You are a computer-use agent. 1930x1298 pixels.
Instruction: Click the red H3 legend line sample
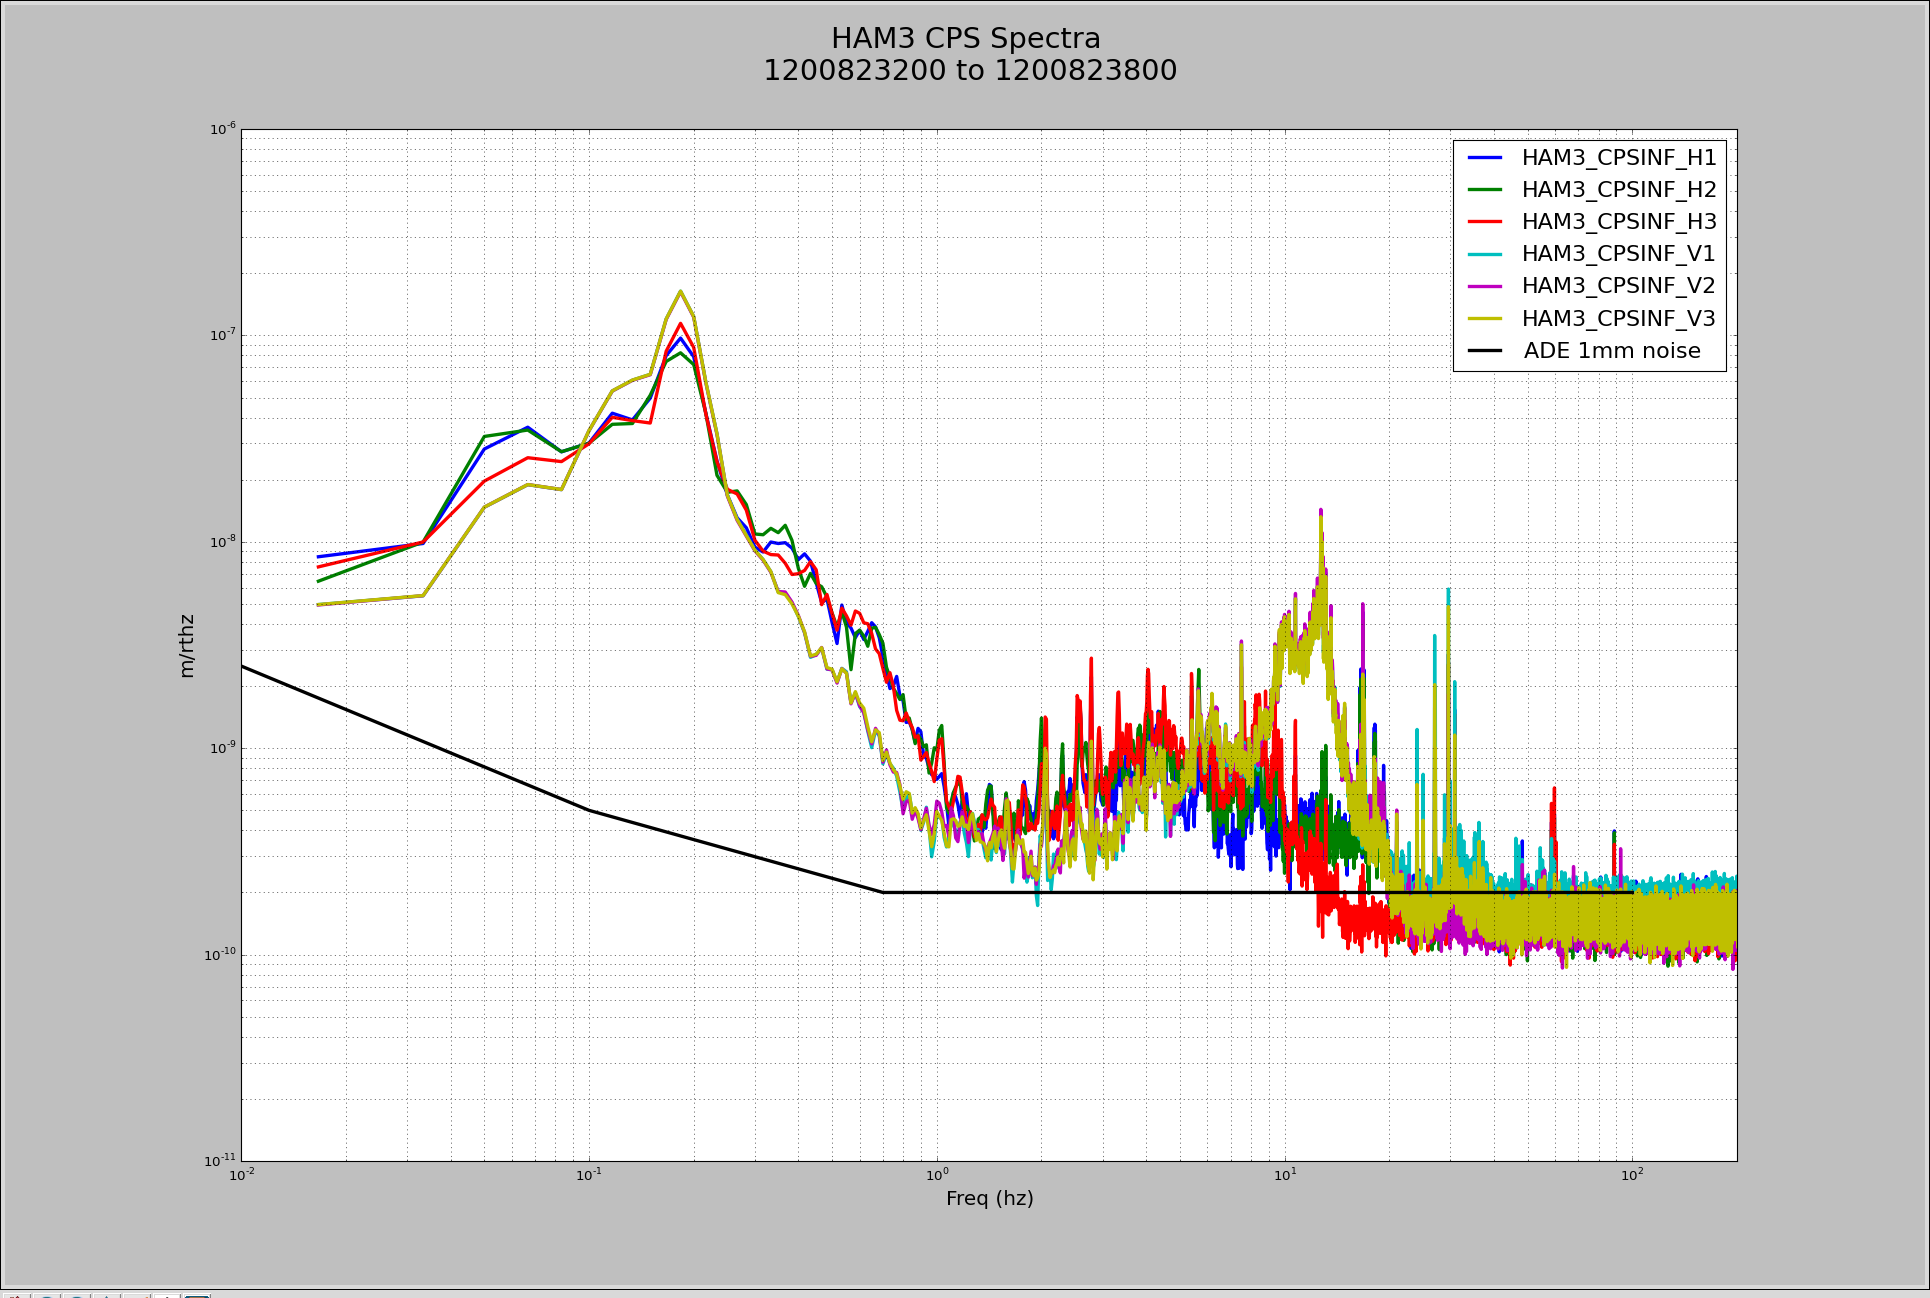(x=1485, y=222)
